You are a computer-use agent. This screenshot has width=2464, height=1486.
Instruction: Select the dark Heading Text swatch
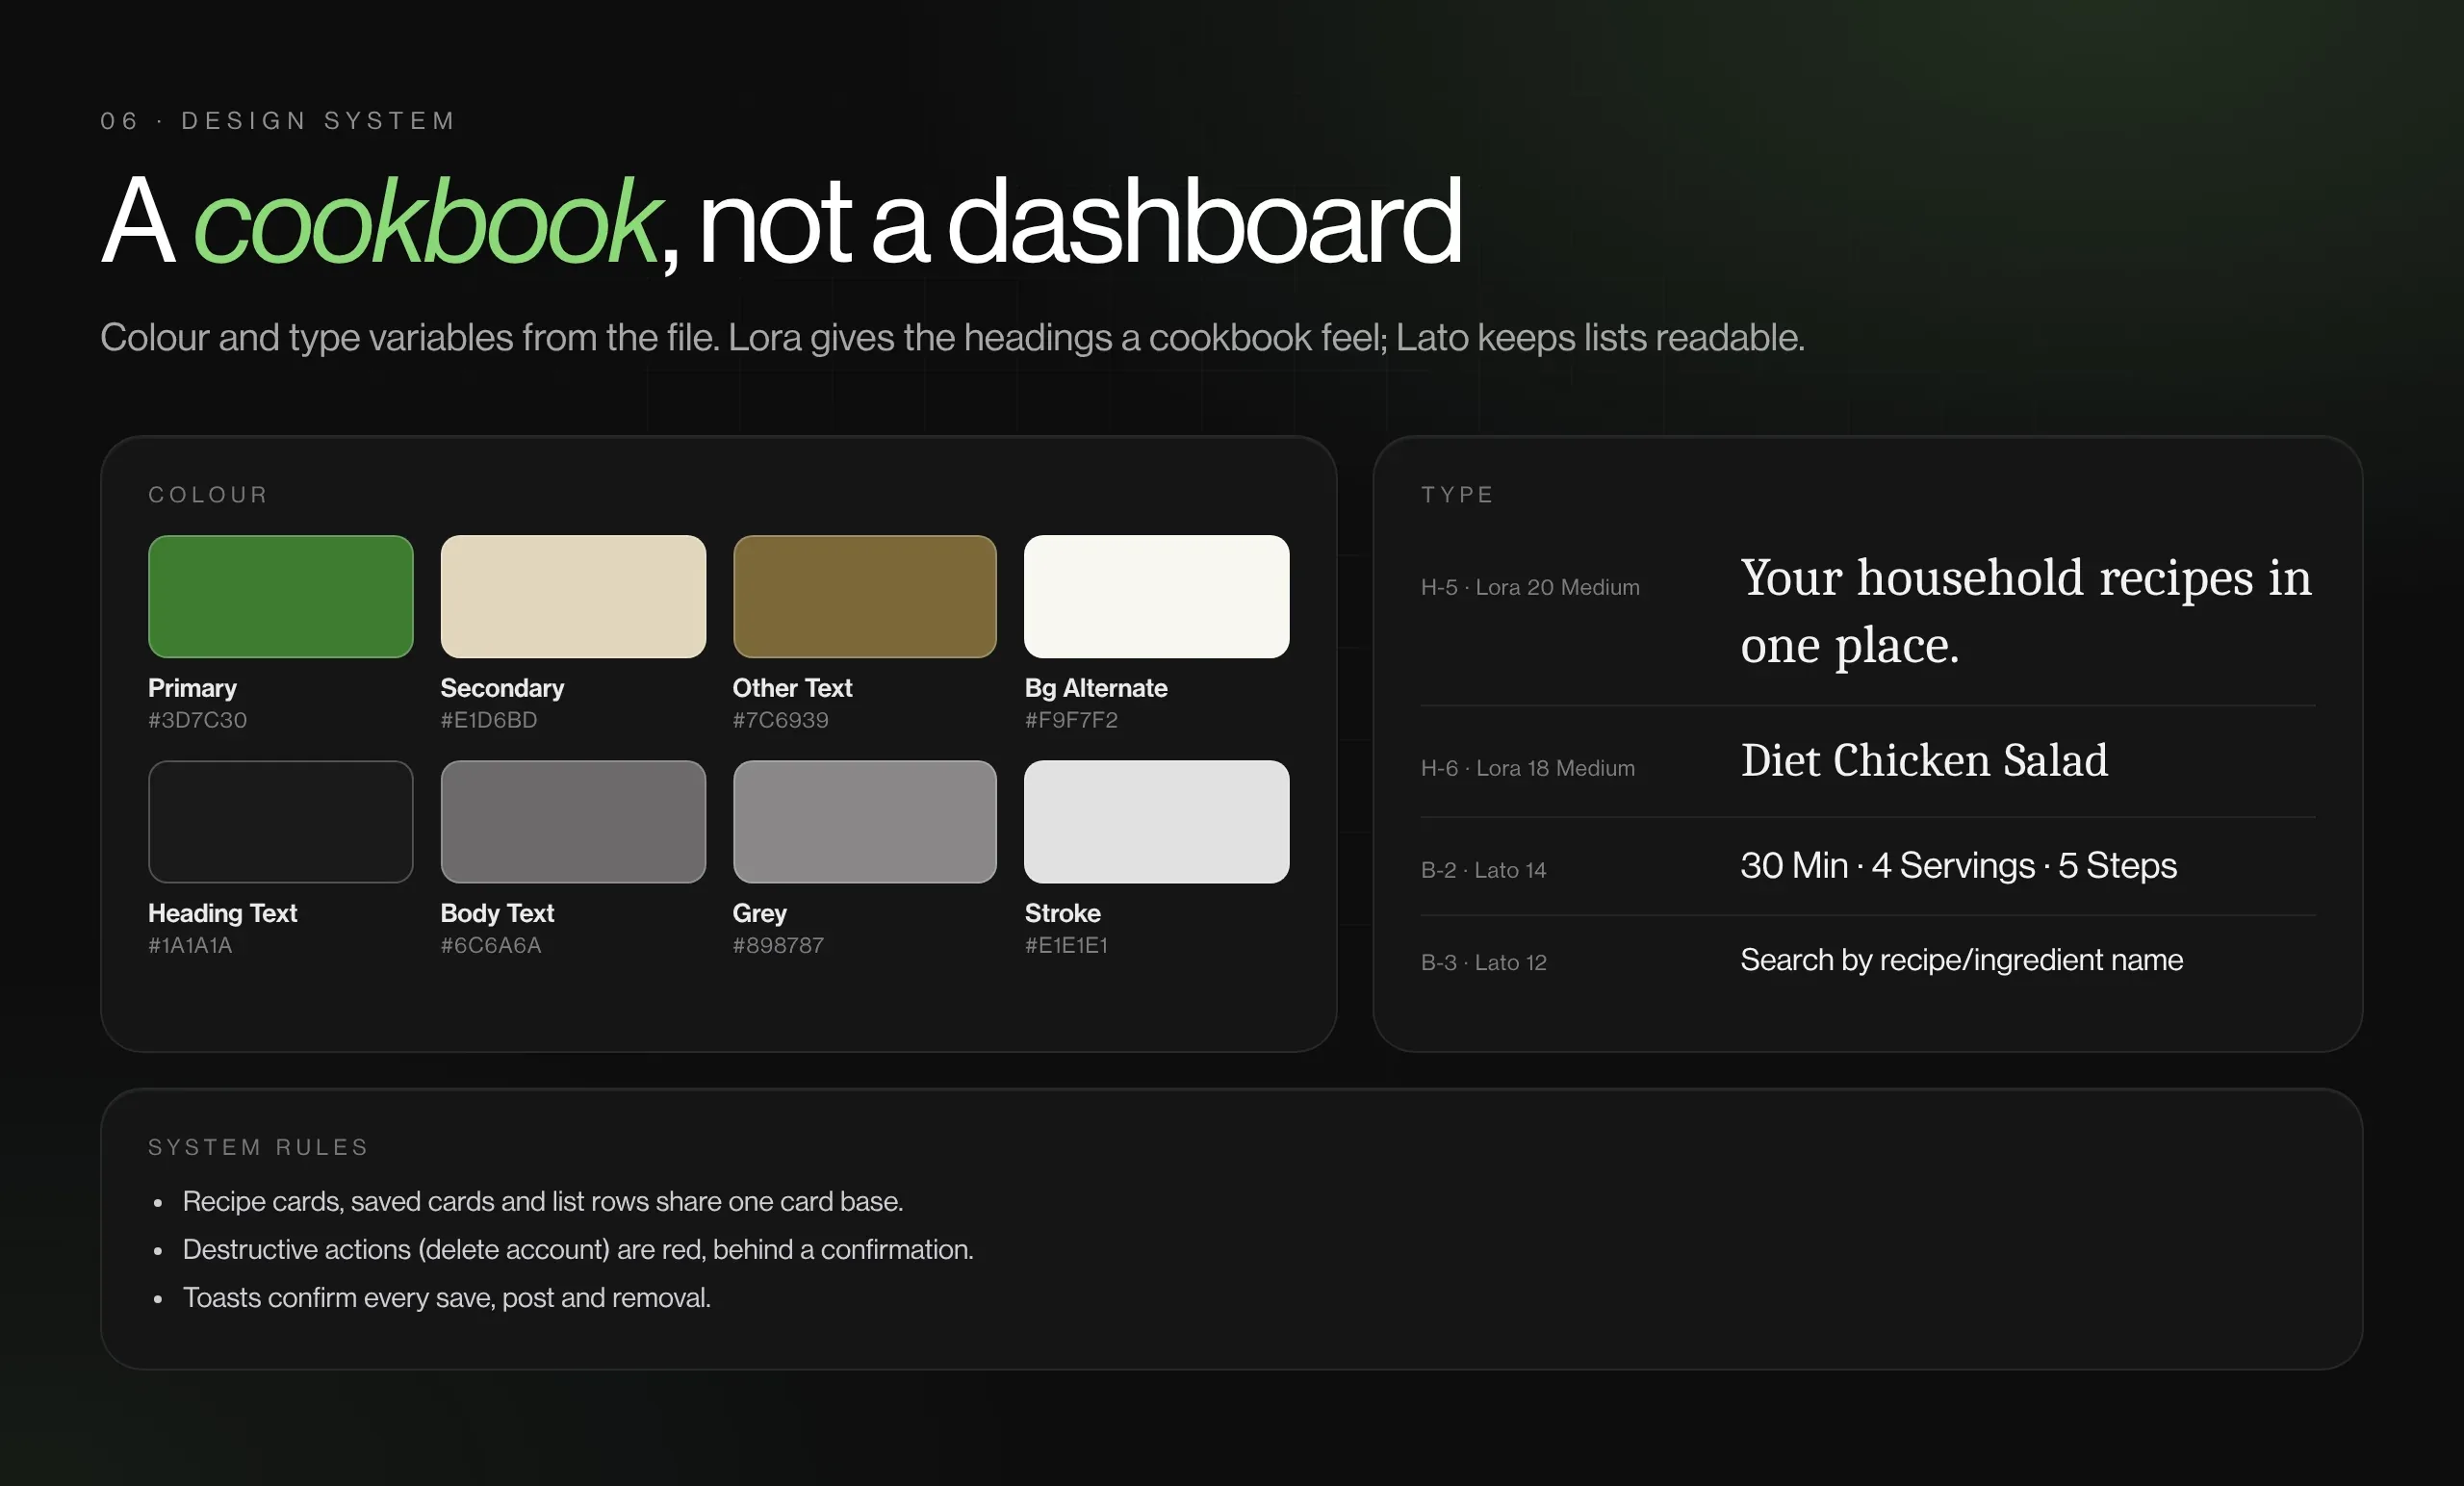280,821
